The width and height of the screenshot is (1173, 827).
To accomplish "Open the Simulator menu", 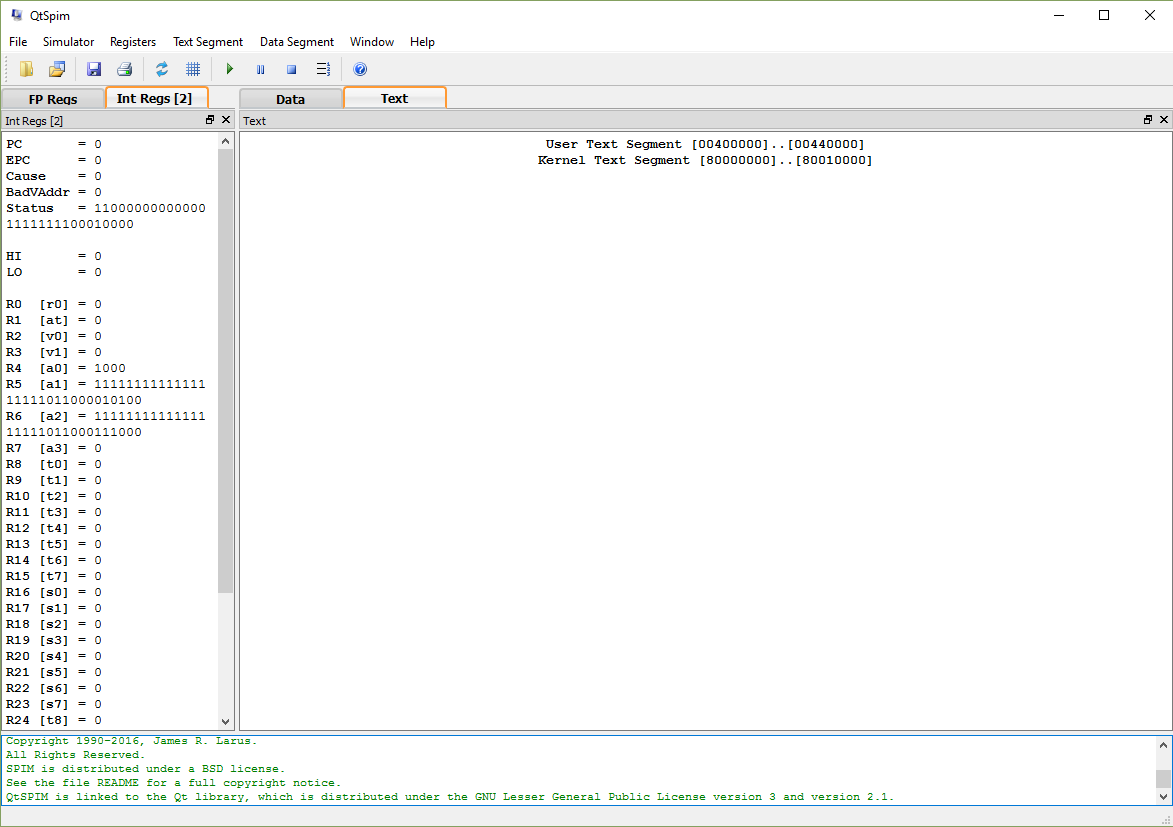I will click(x=68, y=42).
